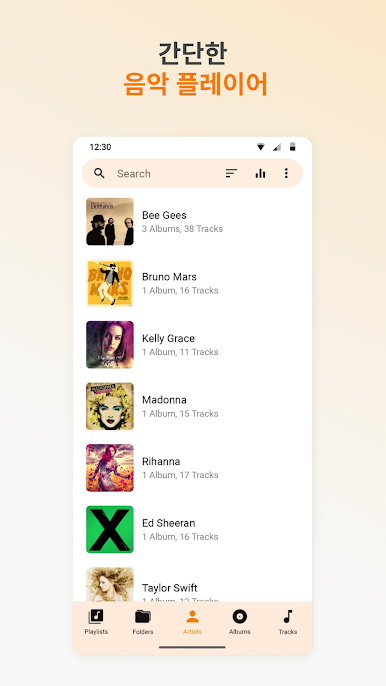Tap the cellular signal status icon
Screen dimensions: 386x686
[x=277, y=147]
